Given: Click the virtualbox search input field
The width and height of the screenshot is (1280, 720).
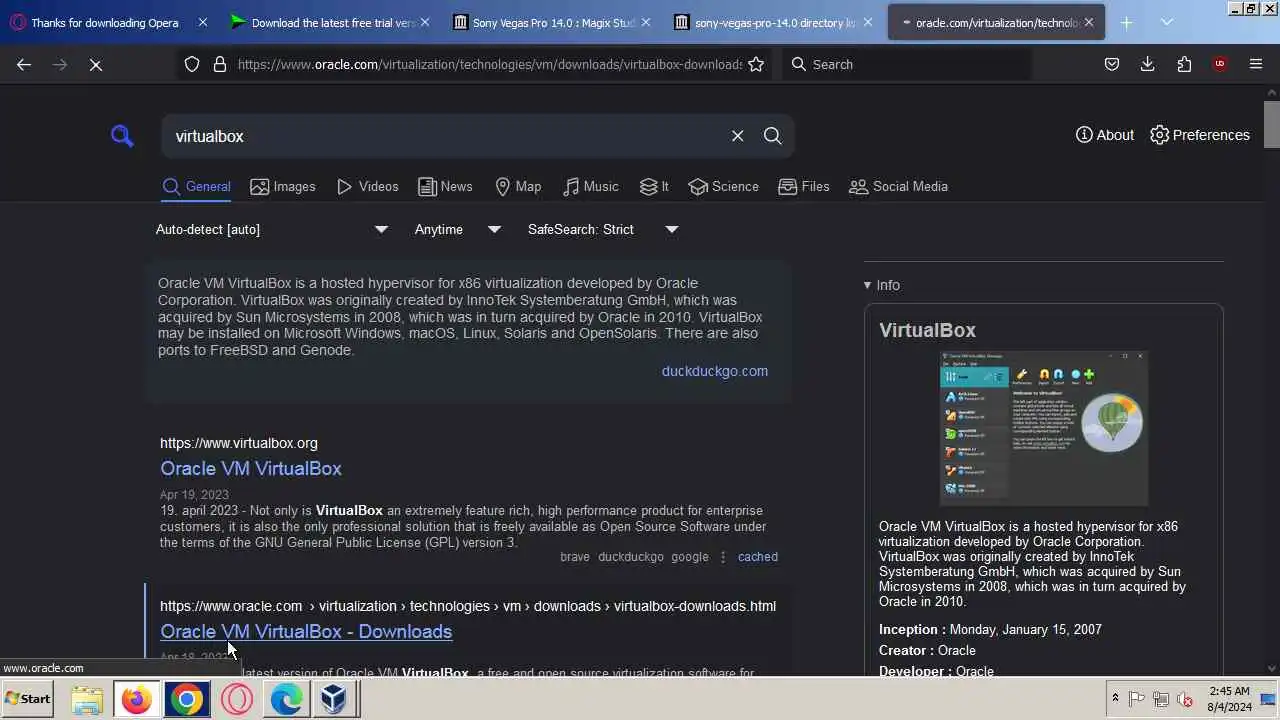Looking at the screenshot, I should click(x=445, y=136).
